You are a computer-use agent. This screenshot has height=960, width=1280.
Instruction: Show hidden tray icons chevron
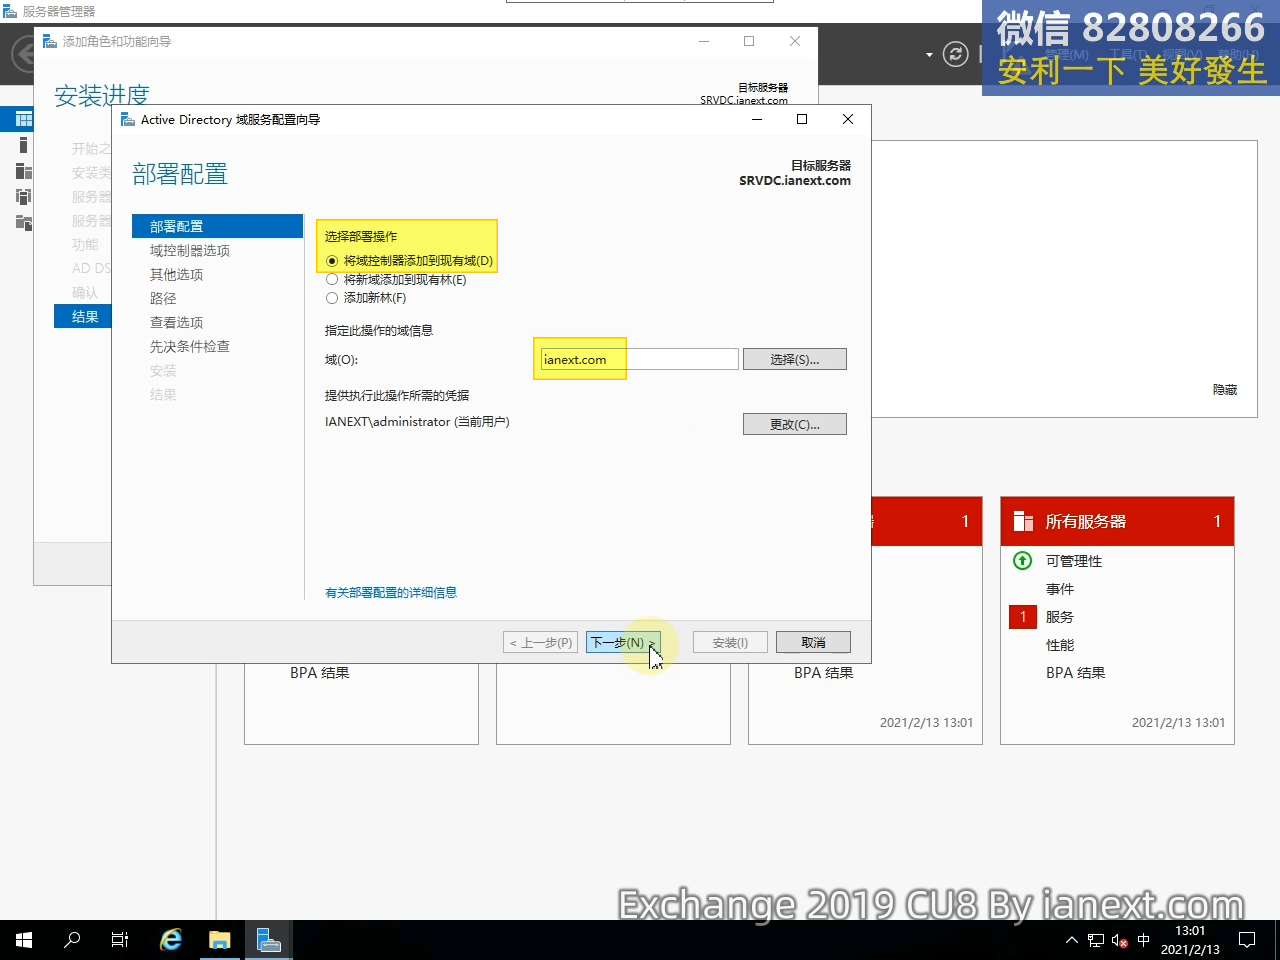(x=1072, y=940)
